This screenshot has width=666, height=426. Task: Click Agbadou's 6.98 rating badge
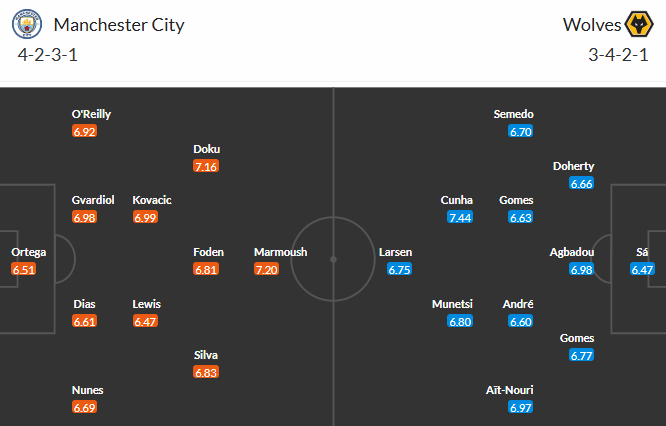tap(580, 270)
